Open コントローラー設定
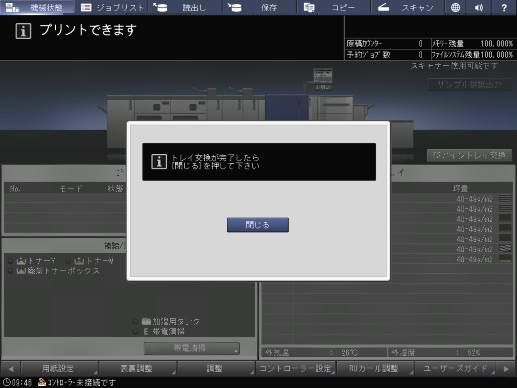Image resolution: width=517 pixels, height=388 pixels. (x=296, y=368)
